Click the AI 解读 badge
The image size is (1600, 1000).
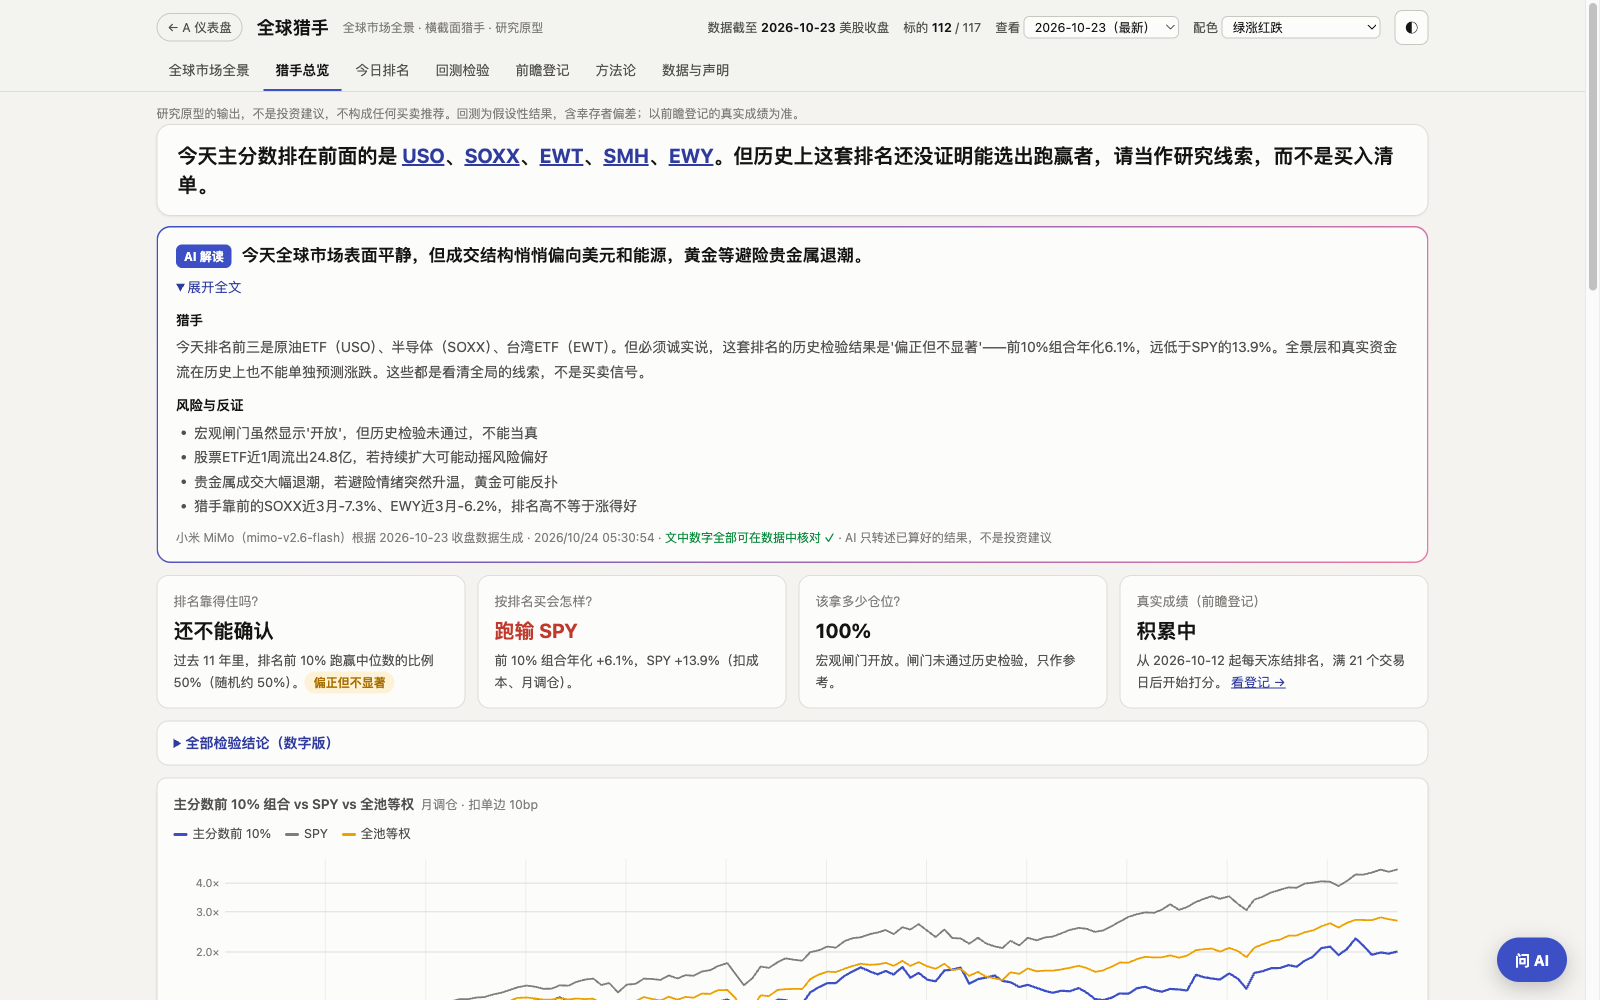(x=204, y=257)
